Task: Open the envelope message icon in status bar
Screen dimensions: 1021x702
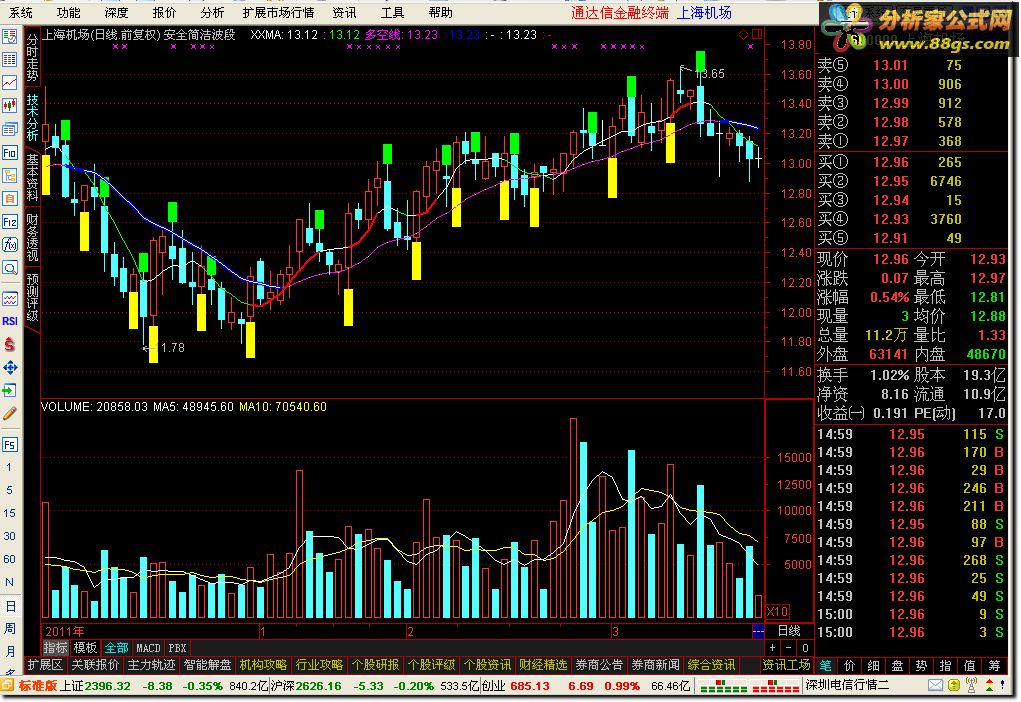Action: coord(935,685)
